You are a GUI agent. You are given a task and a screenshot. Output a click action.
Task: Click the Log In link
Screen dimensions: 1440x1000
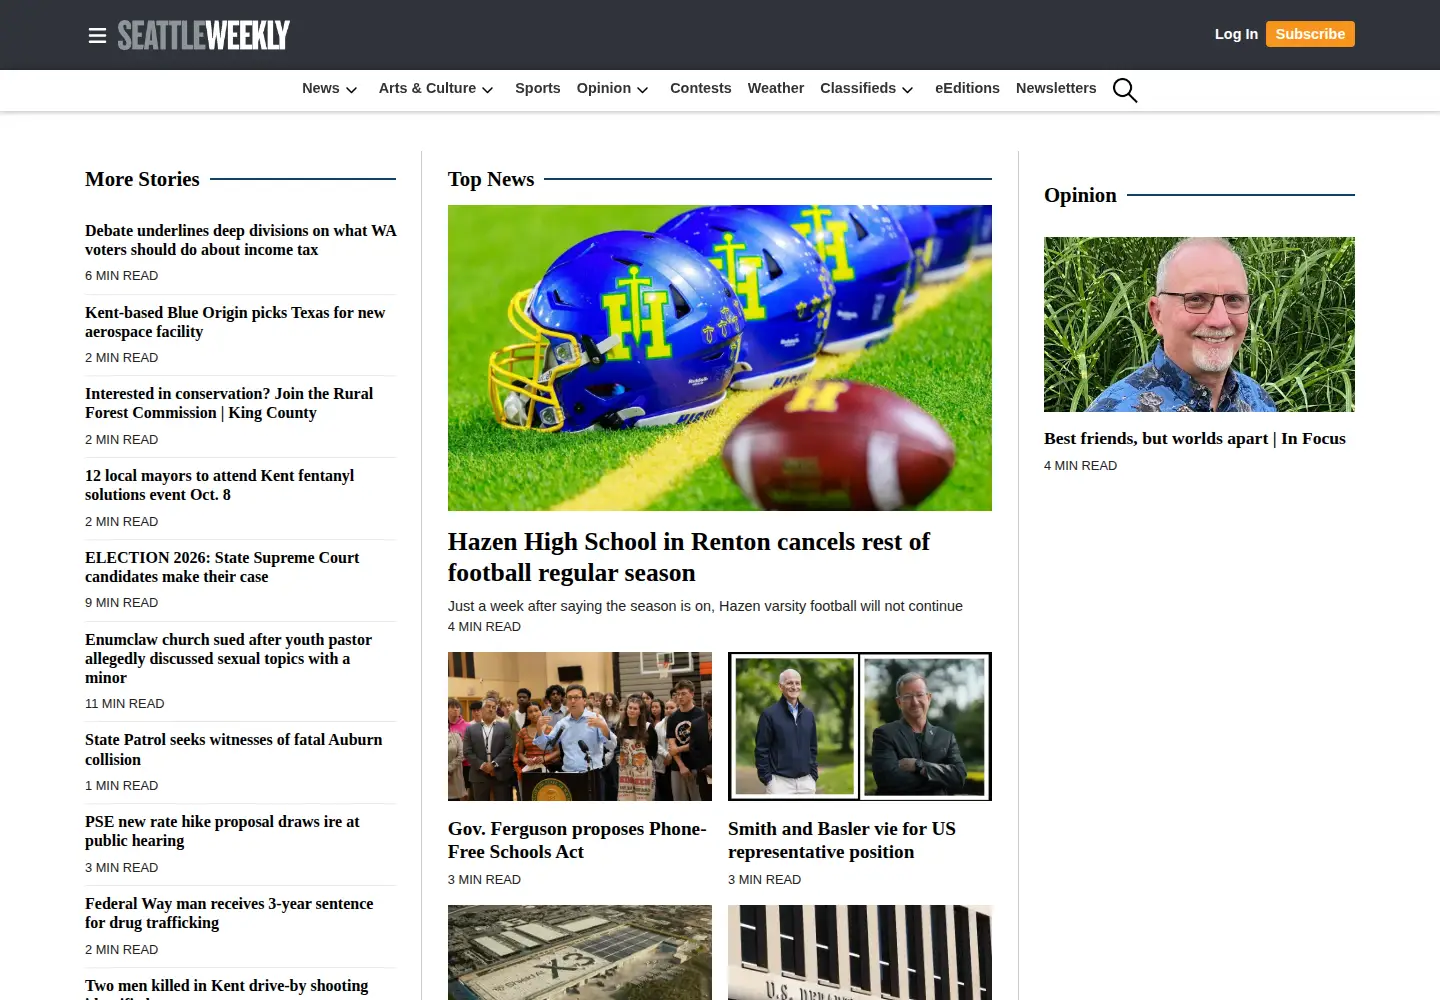pyautogui.click(x=1236, y=34)
